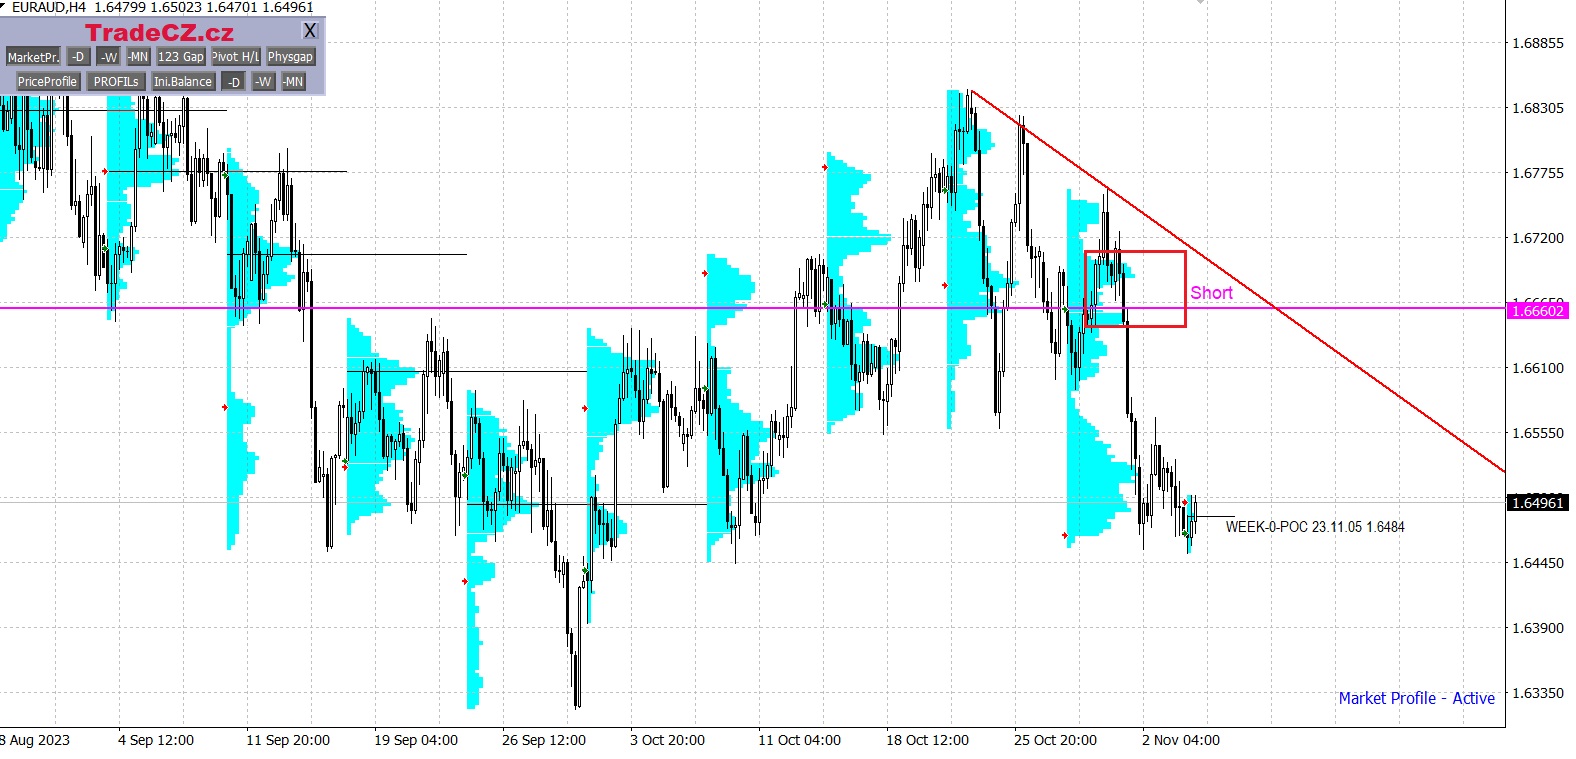
Task: Click the Physgap button
Action: [x=290, y=57]
